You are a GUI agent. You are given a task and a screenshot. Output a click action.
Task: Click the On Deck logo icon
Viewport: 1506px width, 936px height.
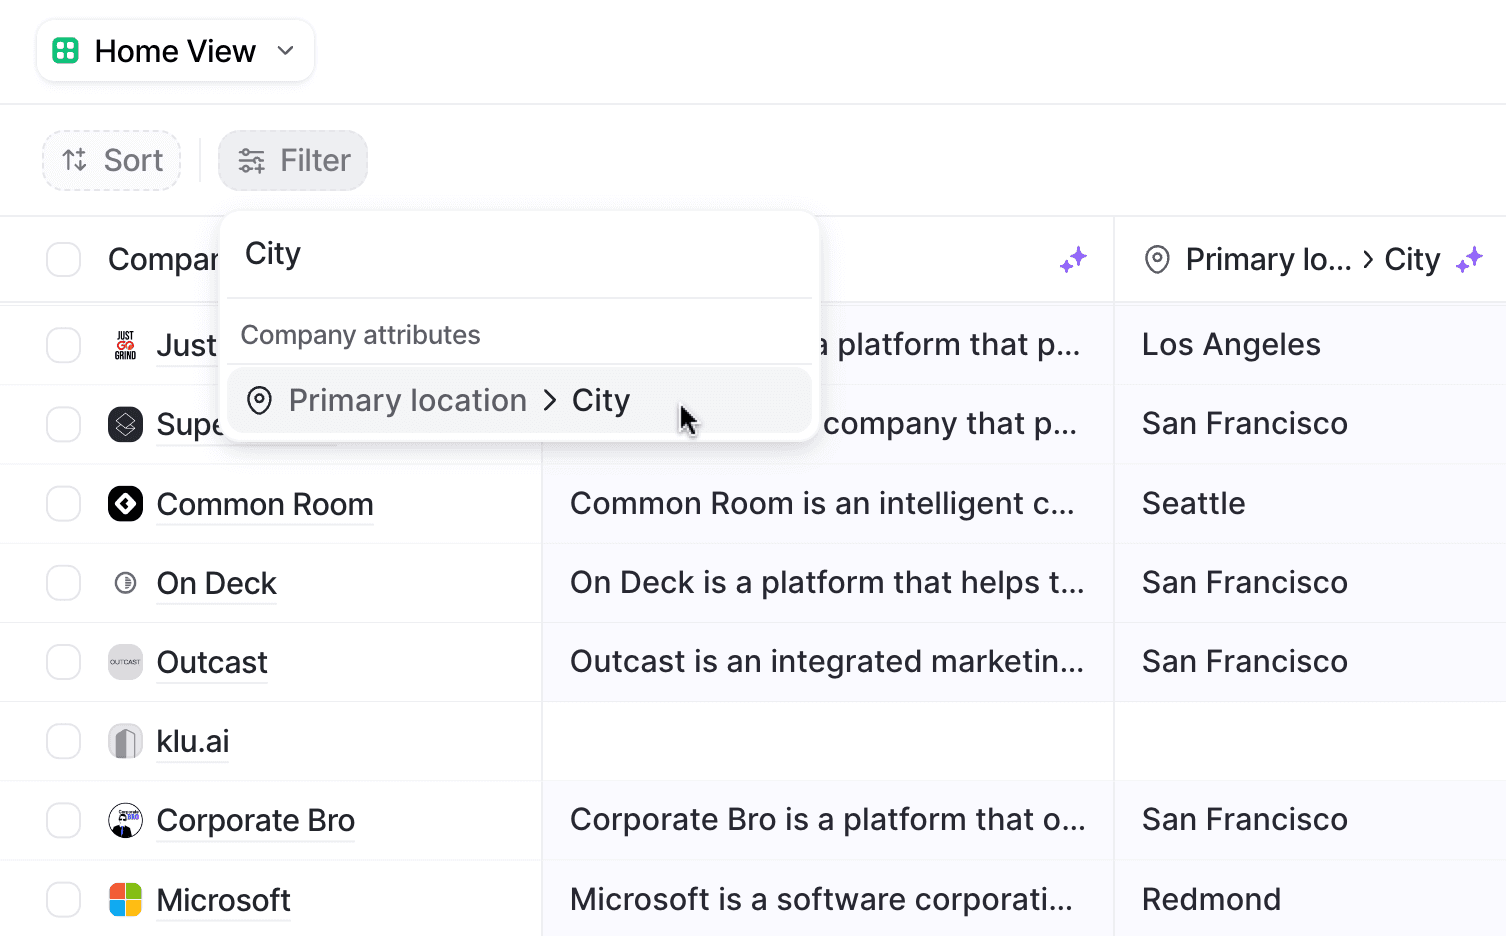pyautogui.click(x=125, y=583)
